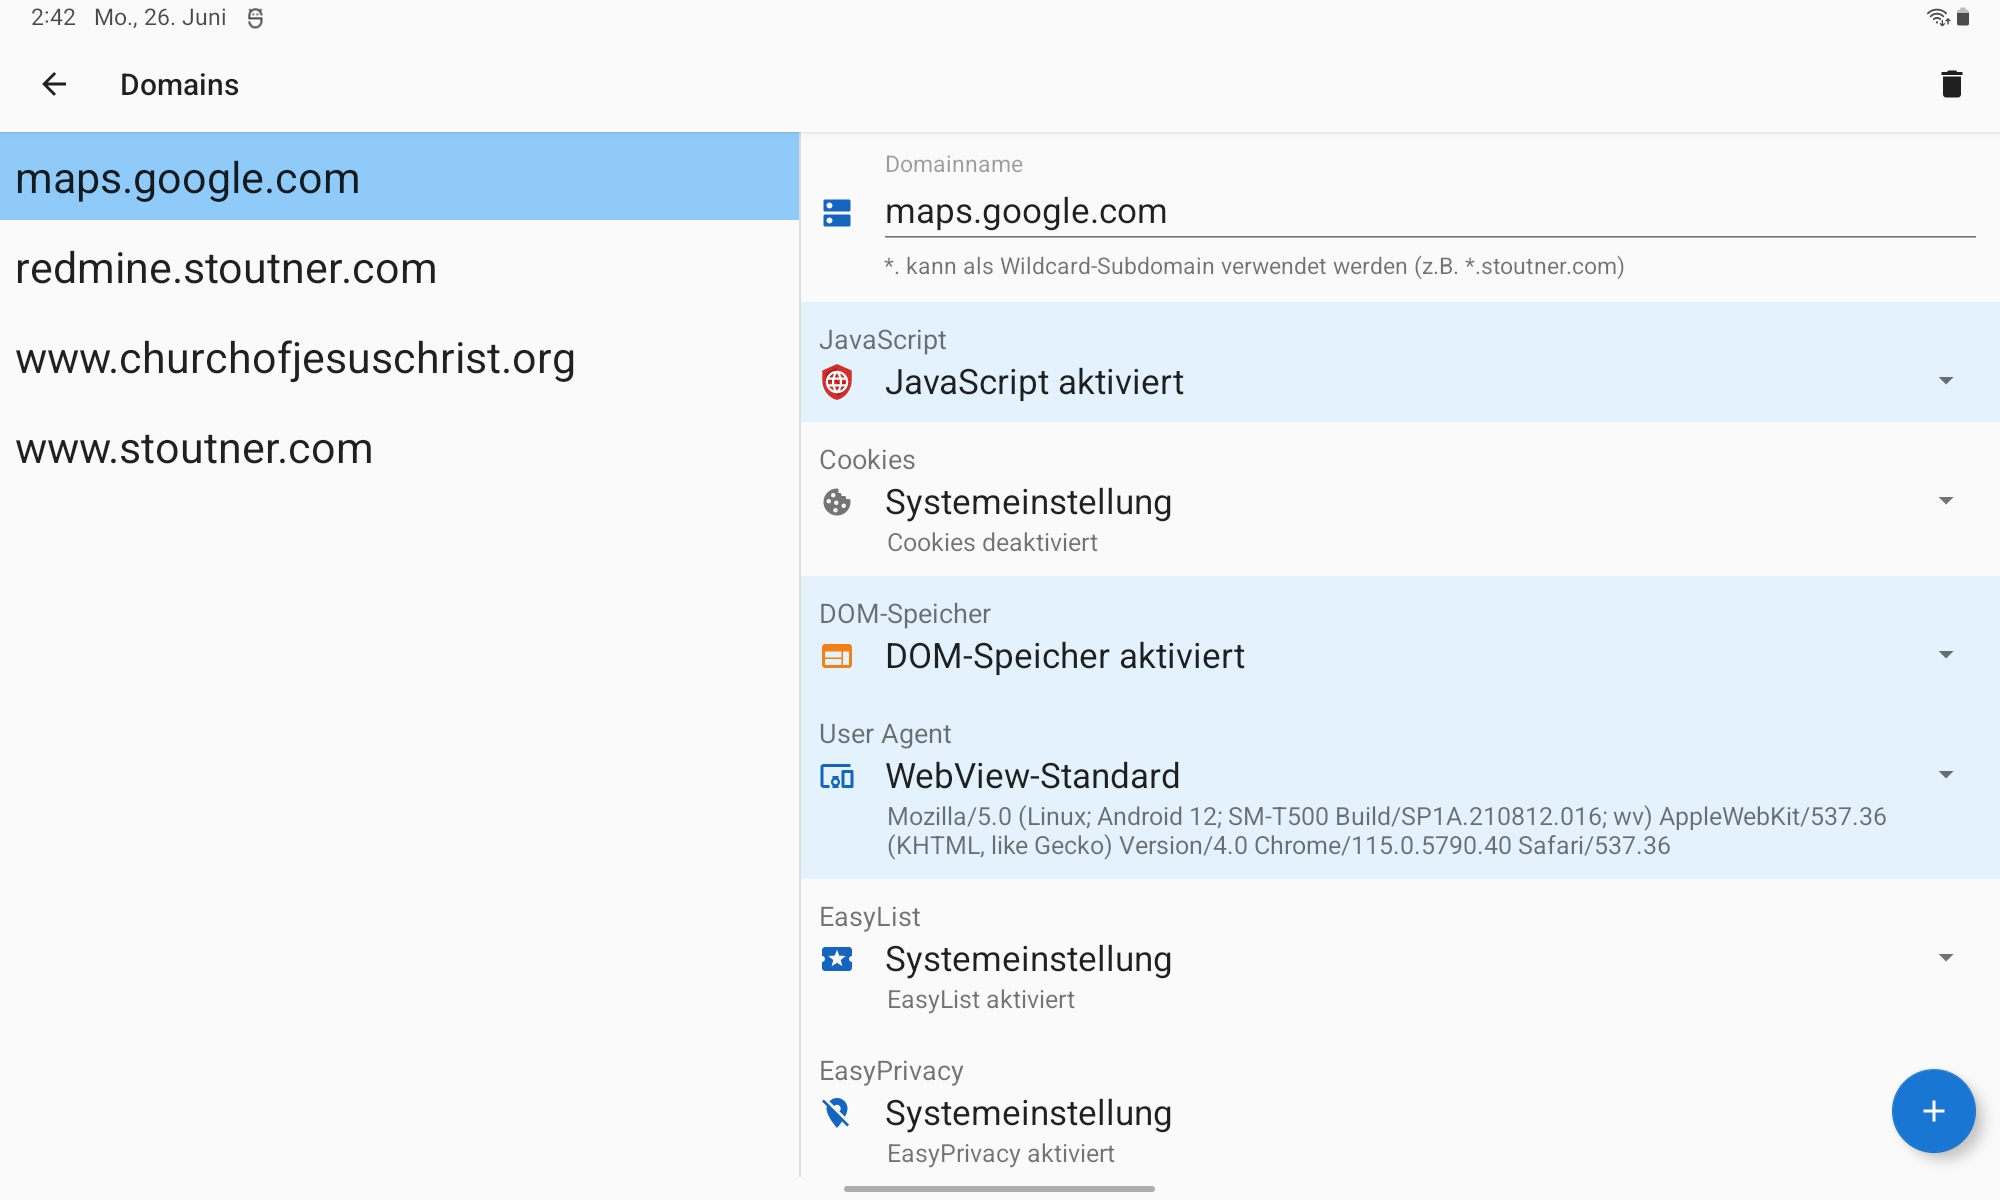Delete domain using trash icon
The width and height of the screenshot is (2000, 1200).
1951,84
